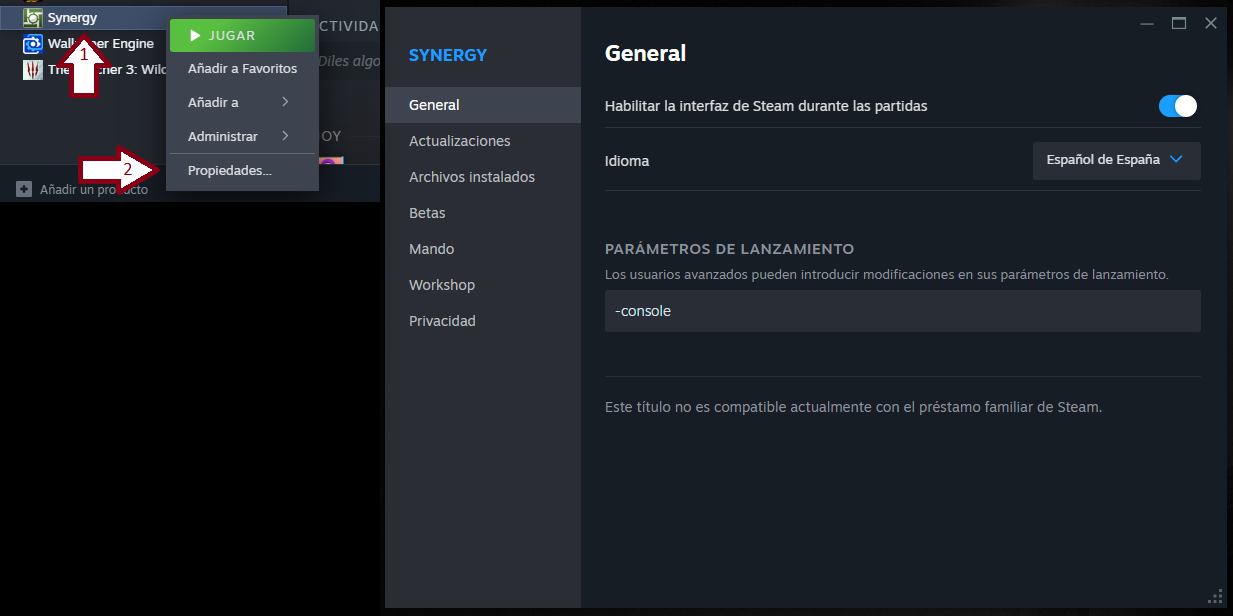This screenshot has height=616, width=1233.
Task: Expand the Añadir a submenu
Action: (242, 102)
